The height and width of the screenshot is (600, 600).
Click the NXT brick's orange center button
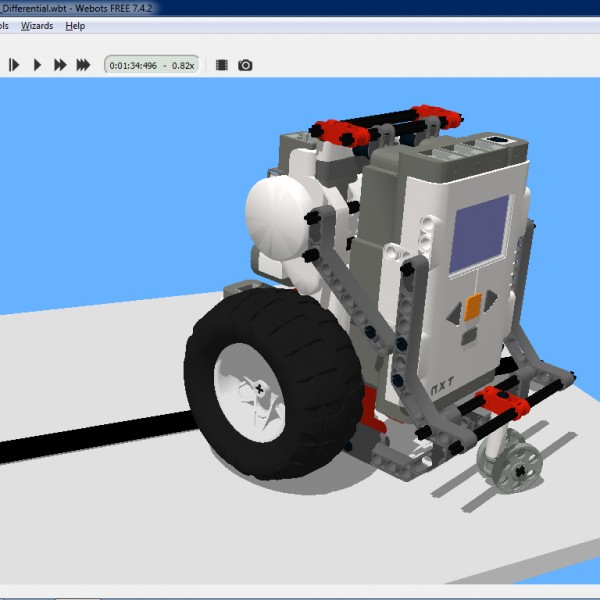click(473, 307)
